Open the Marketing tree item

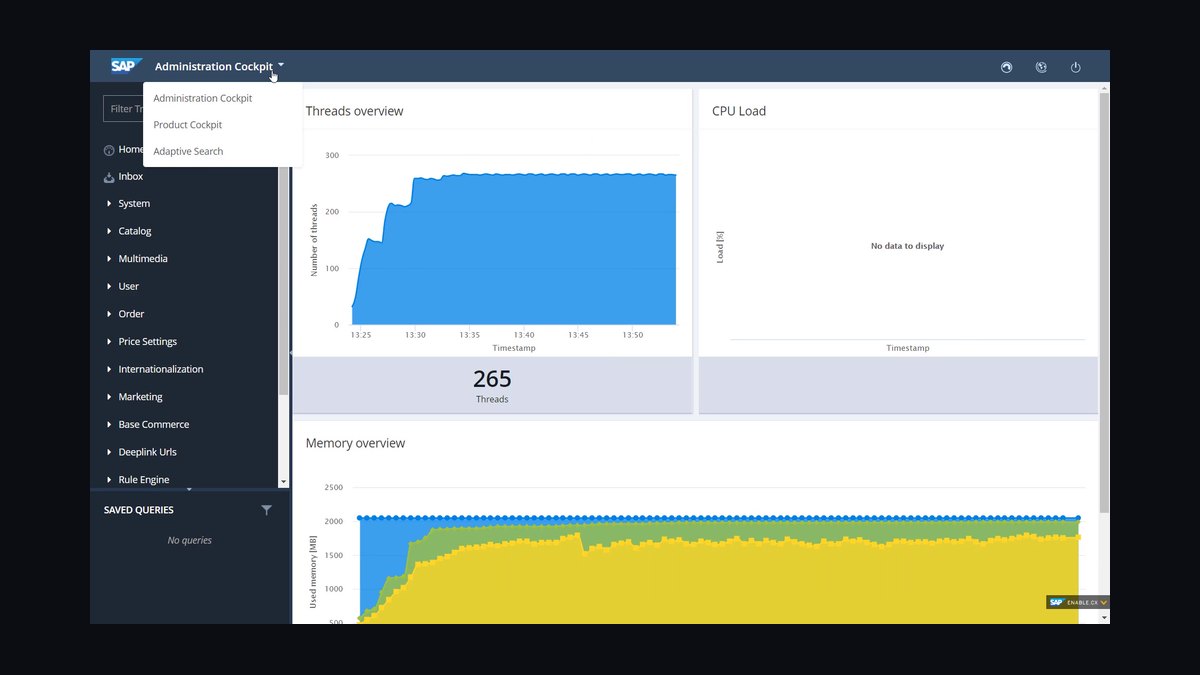tap(140, 397)
